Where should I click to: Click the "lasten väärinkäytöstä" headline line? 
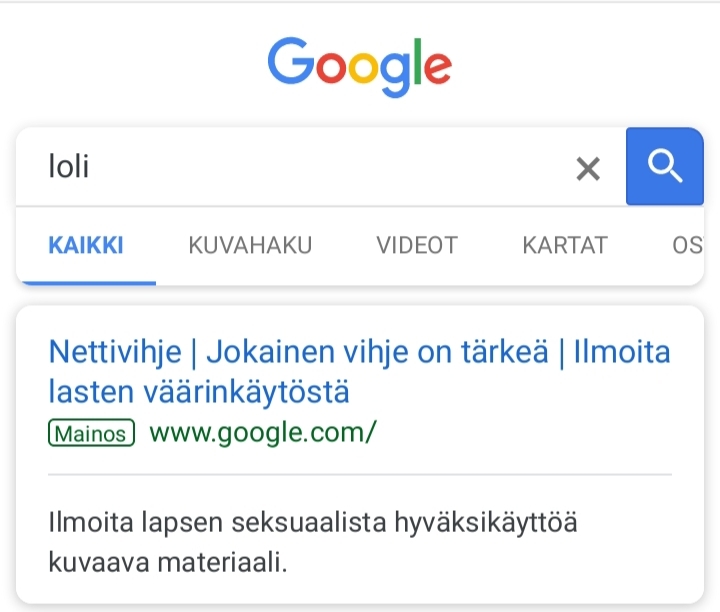(x=199, y=391)
